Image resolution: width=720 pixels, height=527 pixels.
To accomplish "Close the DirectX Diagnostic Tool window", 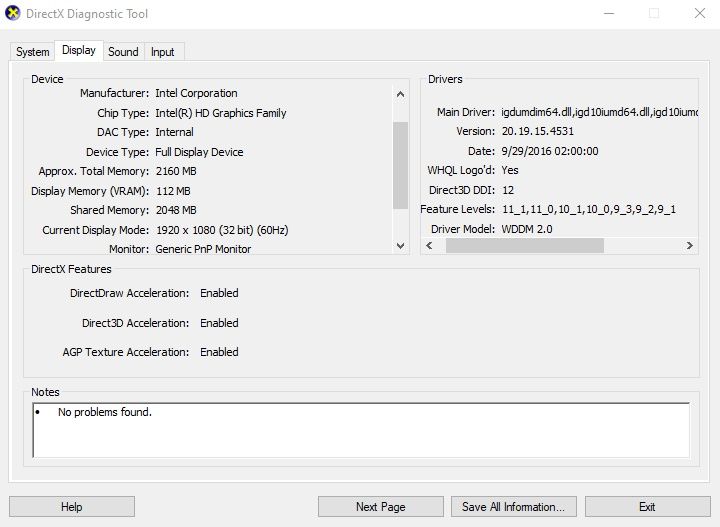I will click(x=699, y=13).
